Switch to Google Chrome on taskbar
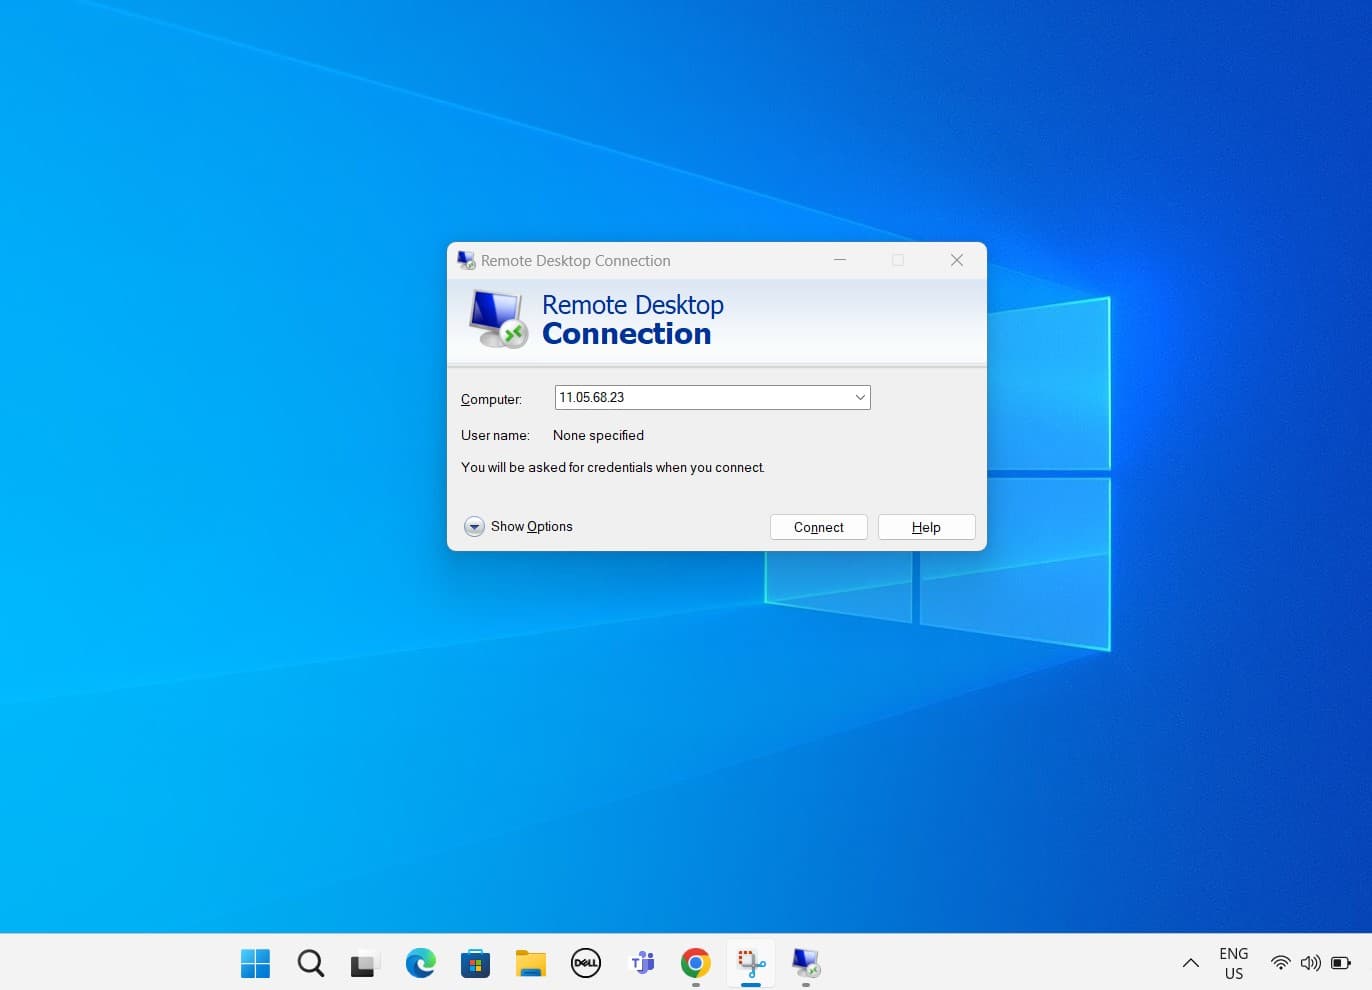The image size is (1372, 990). [x=696, y=963]
